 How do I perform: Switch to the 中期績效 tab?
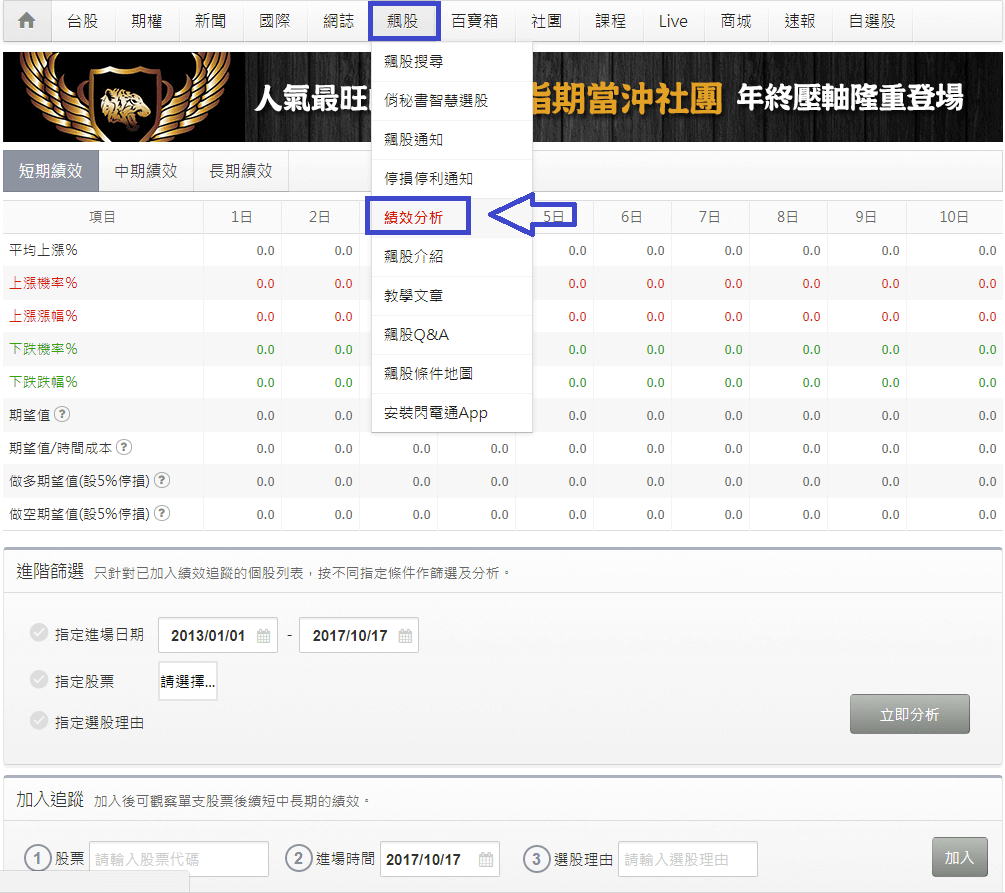[146, 171]
